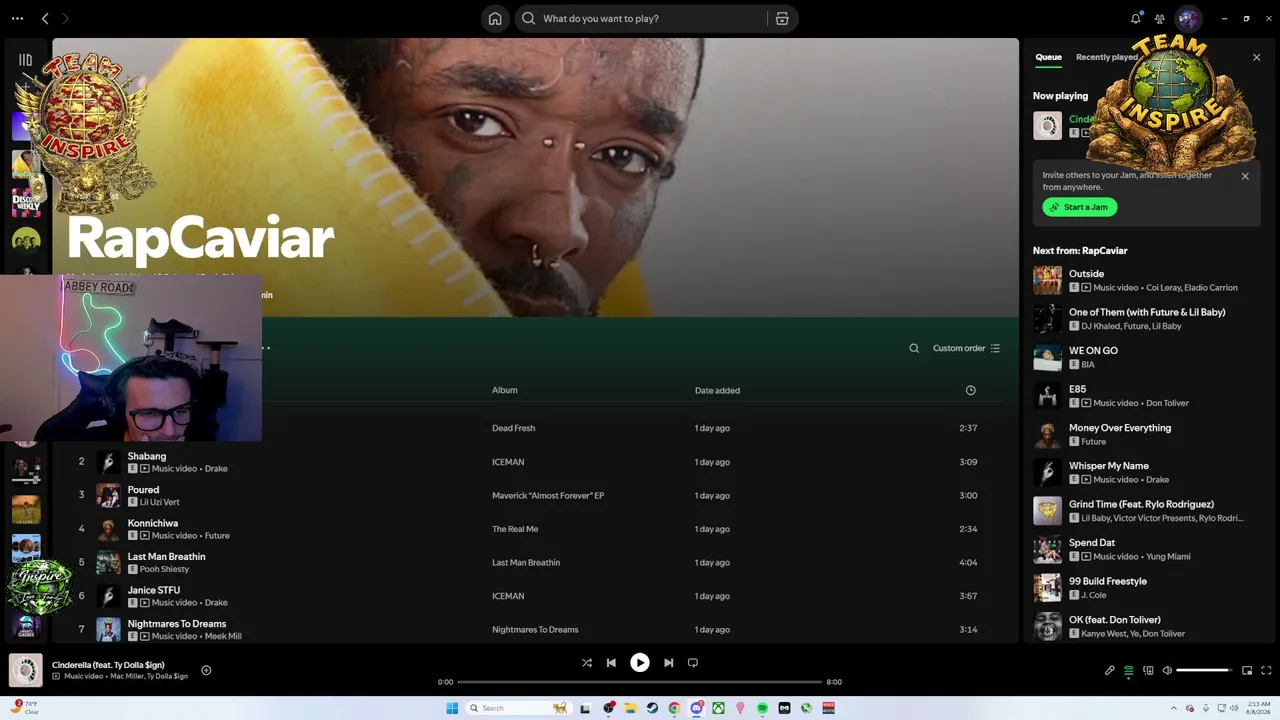Image resolution: width=1280 pixels, height=720 pixels.
Task: Open the user profile avatar menu
Action: pos(1188,18)
